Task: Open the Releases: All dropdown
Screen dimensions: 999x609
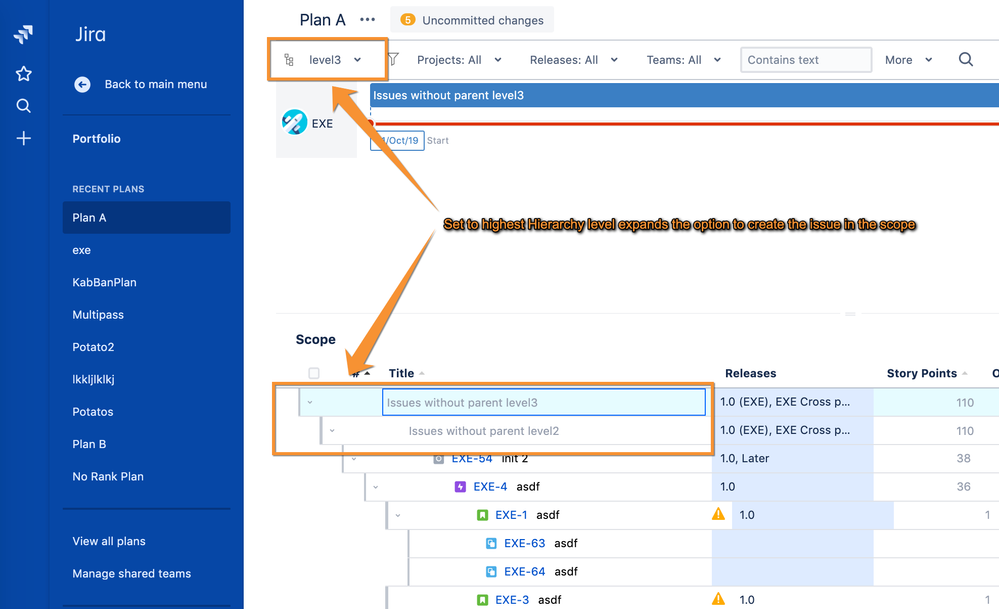Action: point(574,60)
